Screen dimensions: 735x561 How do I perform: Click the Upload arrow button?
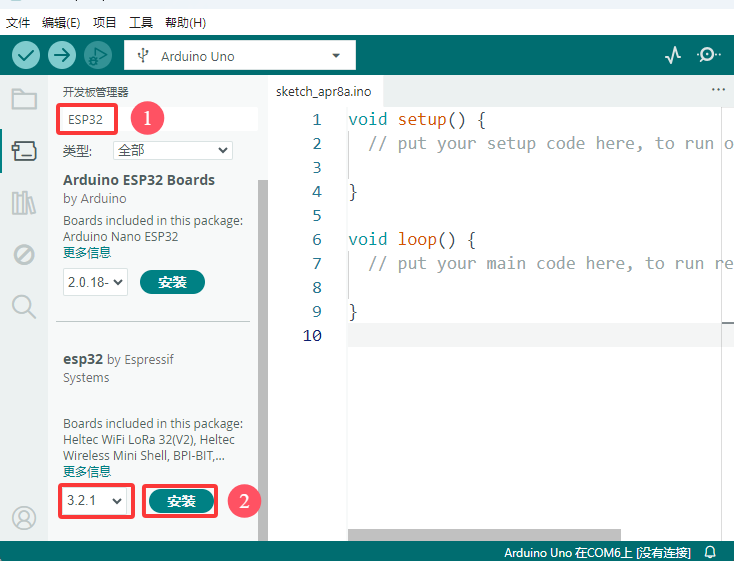point(62,55)
